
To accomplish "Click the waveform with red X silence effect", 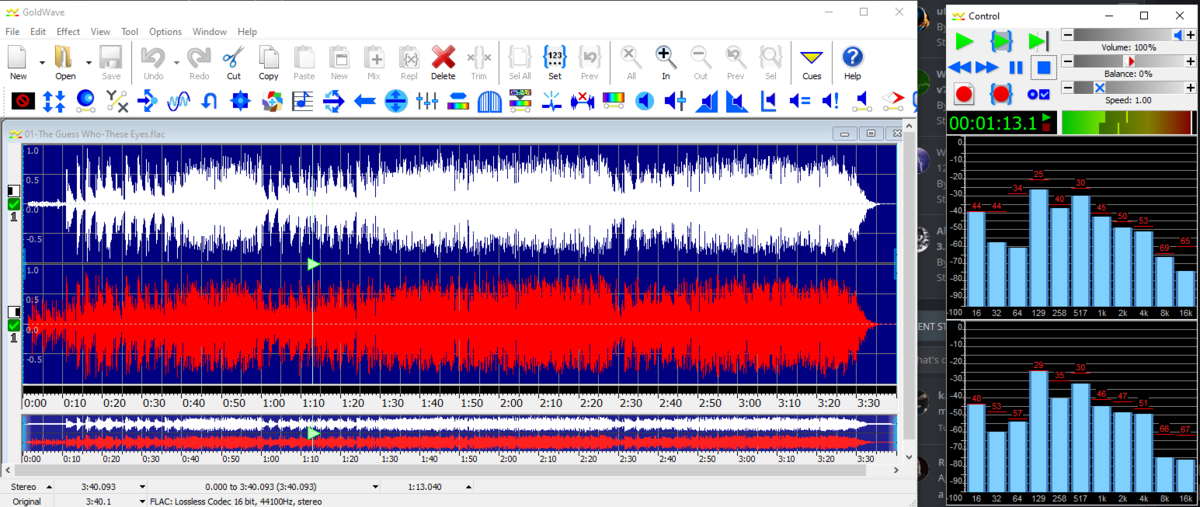I will pos(582,101).
